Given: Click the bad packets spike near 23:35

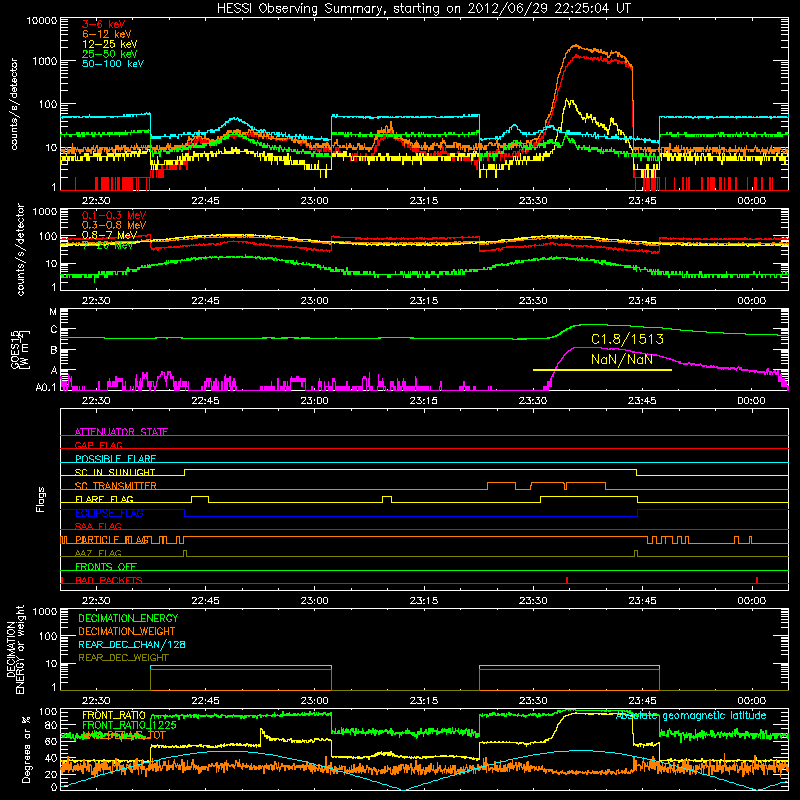Looking at the screenshot, I should tap(567, 580).
